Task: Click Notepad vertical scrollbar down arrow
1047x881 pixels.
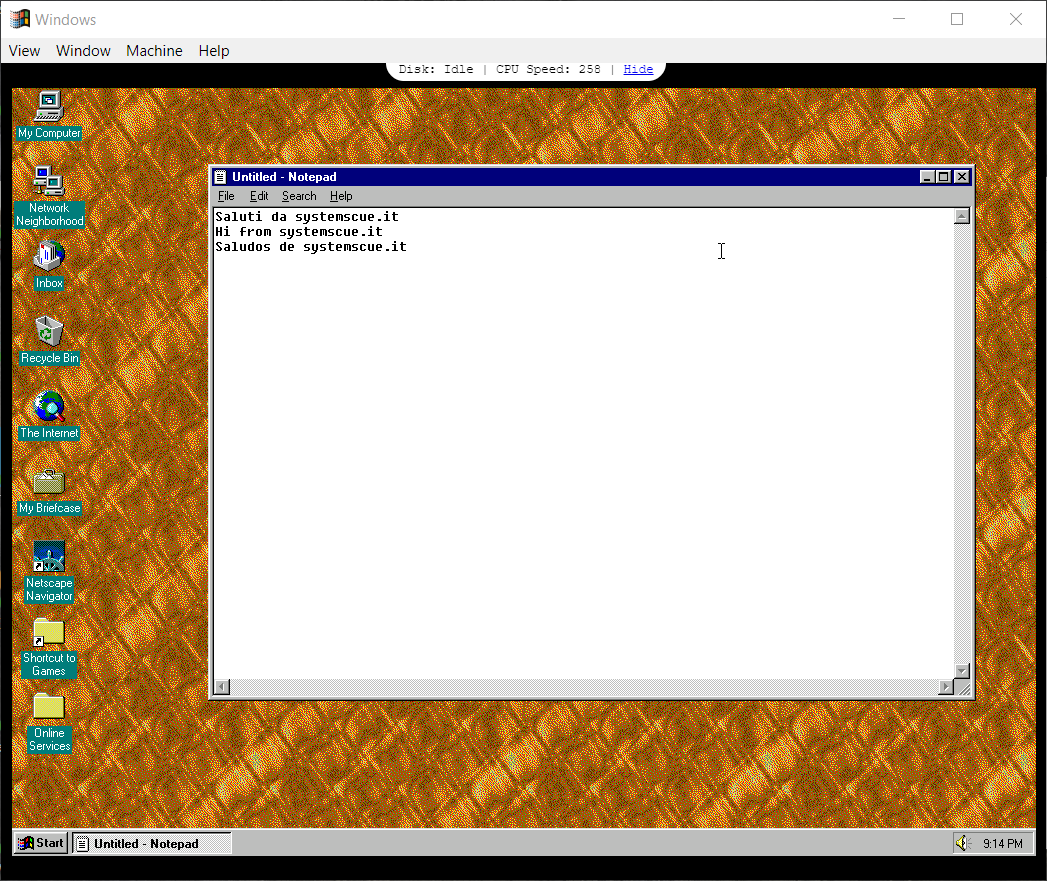Action: click(962, 671)
